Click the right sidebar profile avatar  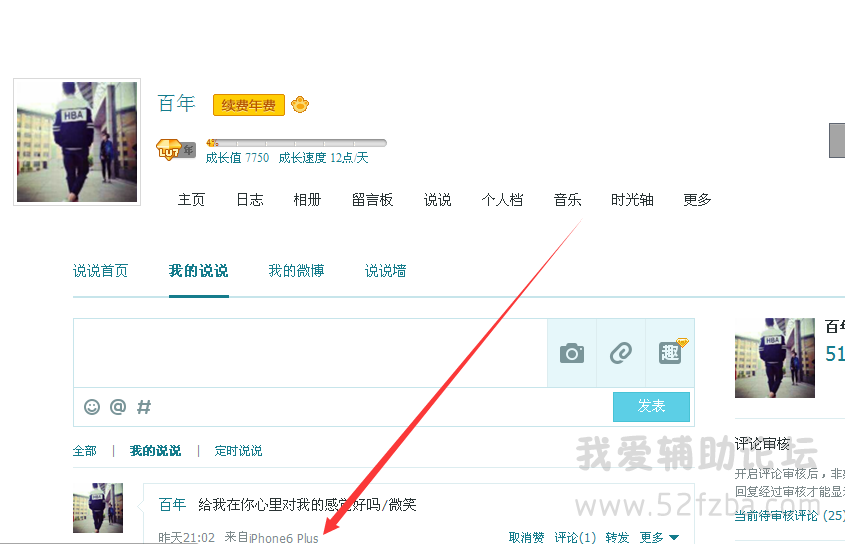tap(775, 358)
